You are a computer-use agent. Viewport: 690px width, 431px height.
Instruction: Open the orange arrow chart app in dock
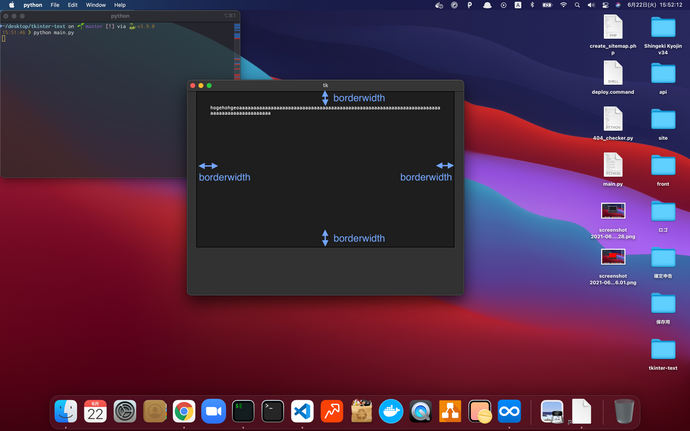tap(332, 411)
